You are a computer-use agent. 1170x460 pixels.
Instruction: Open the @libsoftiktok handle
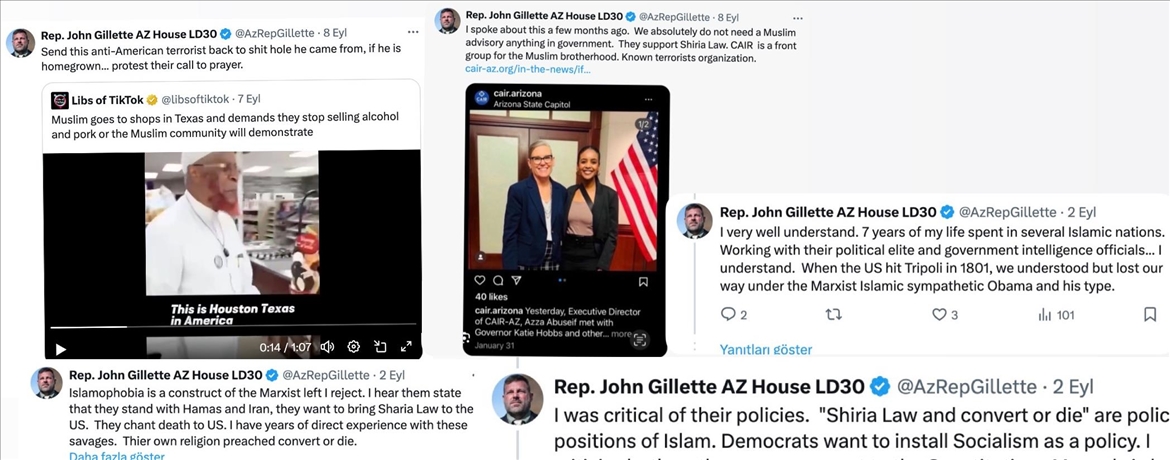(x=194, y=99)
